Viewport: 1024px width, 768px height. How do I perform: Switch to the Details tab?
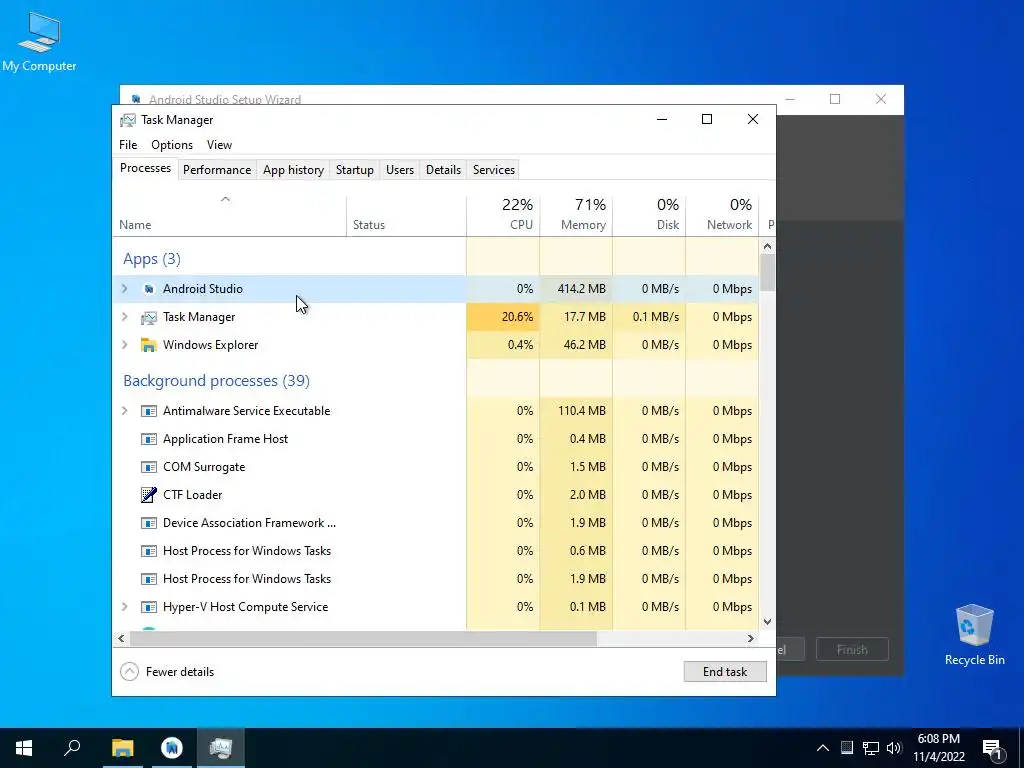443,170
